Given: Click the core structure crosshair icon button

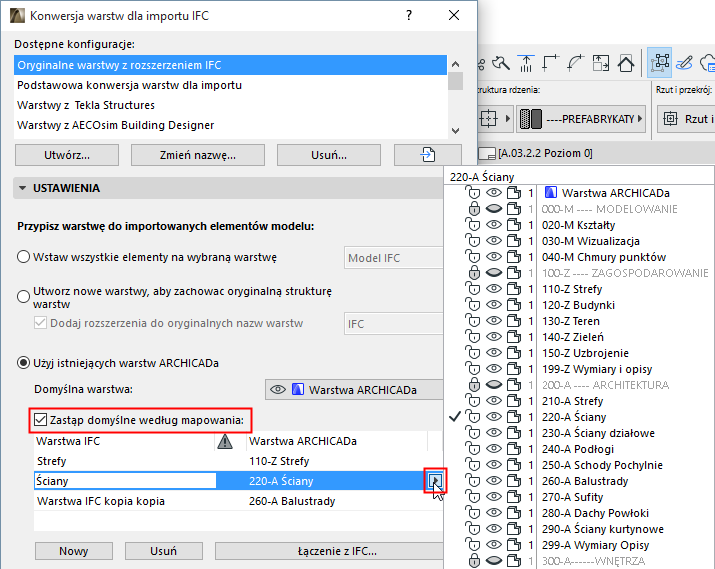Looking at the screenshot, I should [488, 119].
